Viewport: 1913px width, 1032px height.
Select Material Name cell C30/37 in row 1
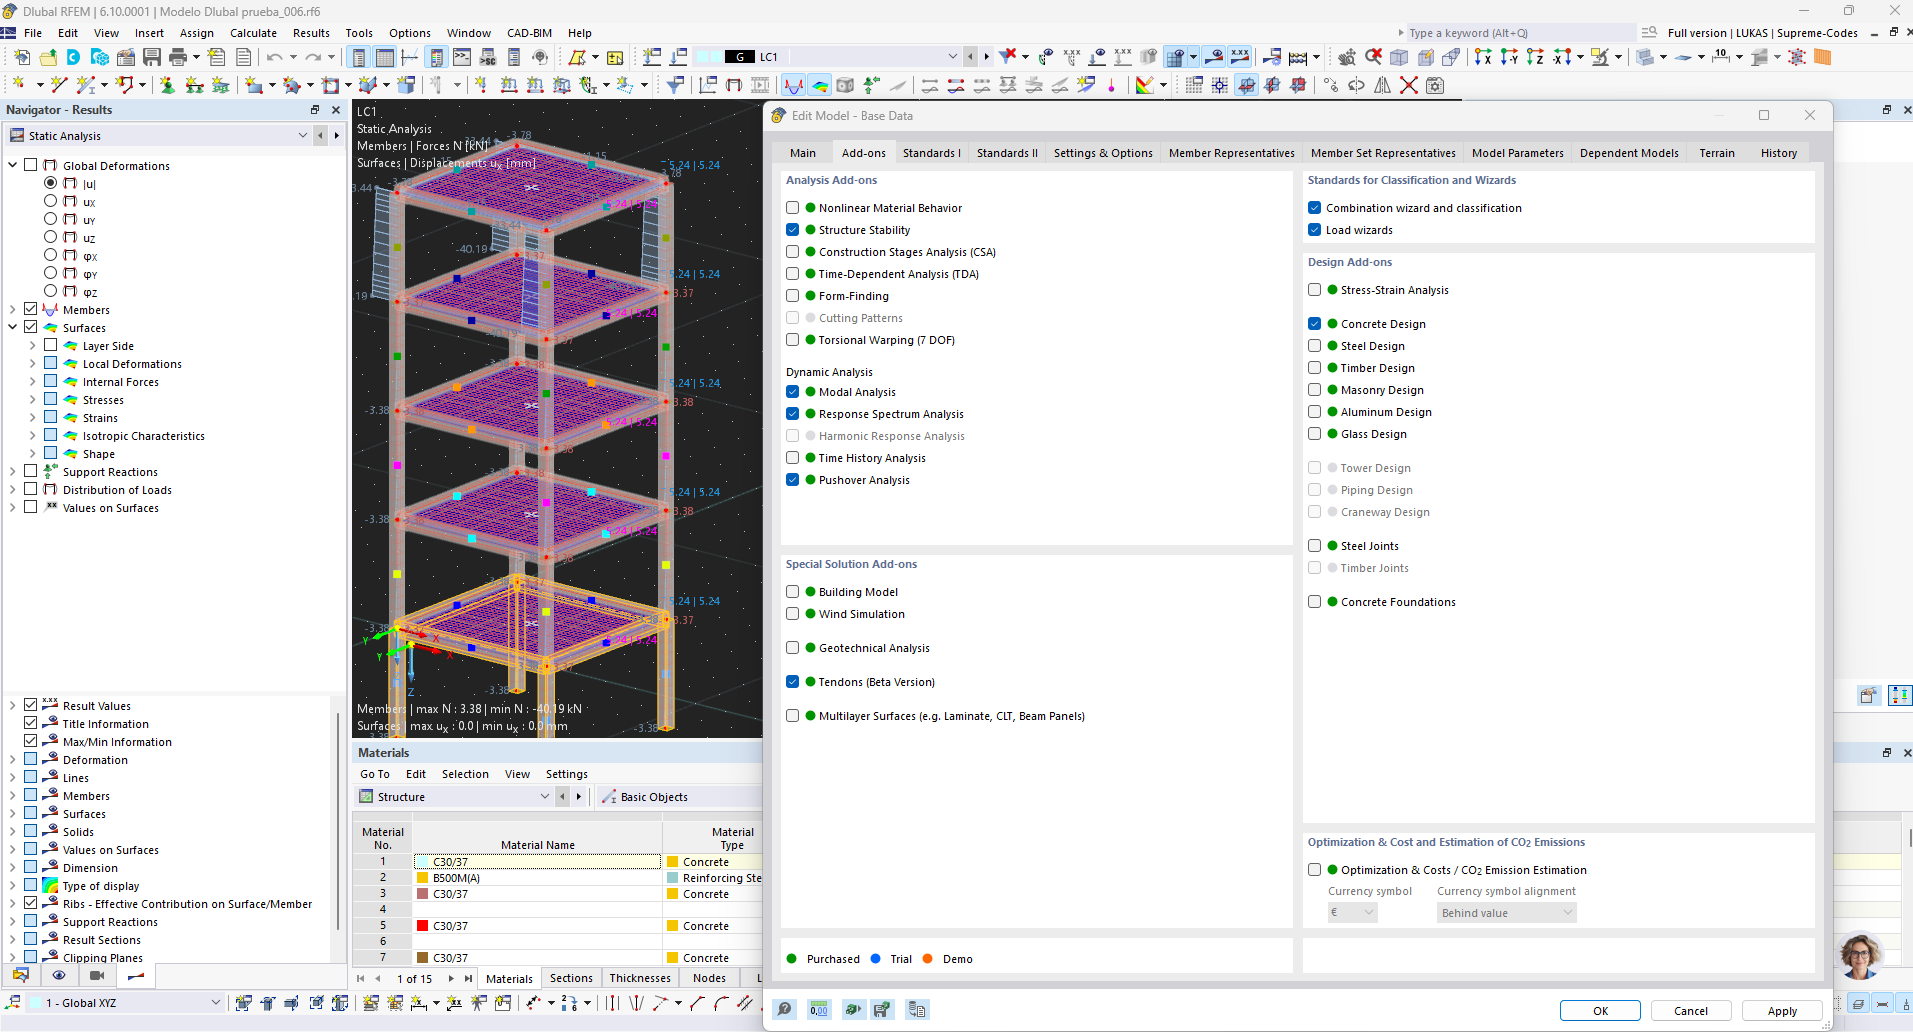[537, 862]
